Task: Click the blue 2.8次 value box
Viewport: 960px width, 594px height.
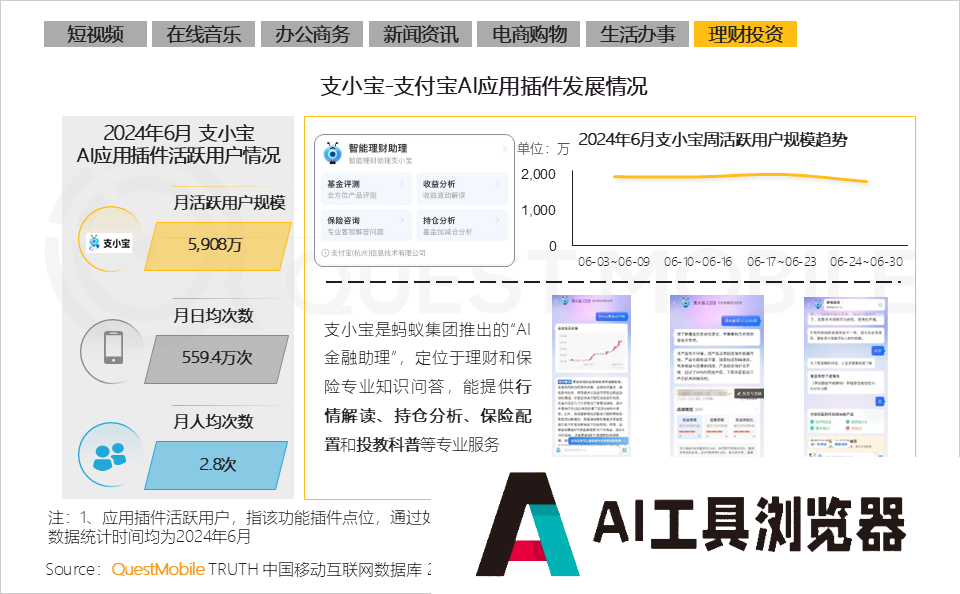Action: [x=217, y=465]
